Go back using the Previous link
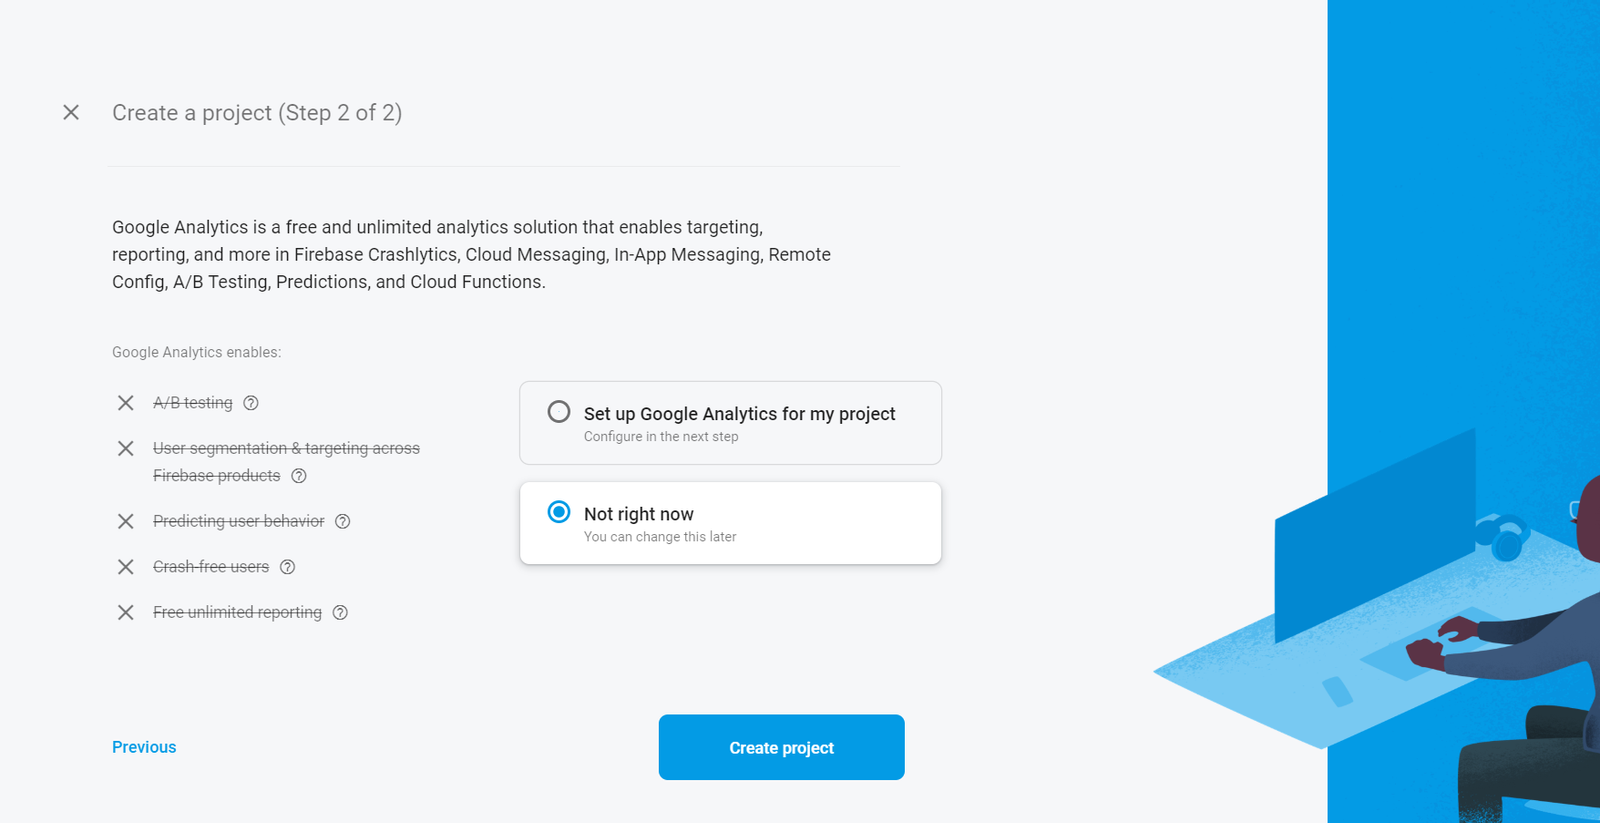1600x823 pixels. [x=143, y=746]
